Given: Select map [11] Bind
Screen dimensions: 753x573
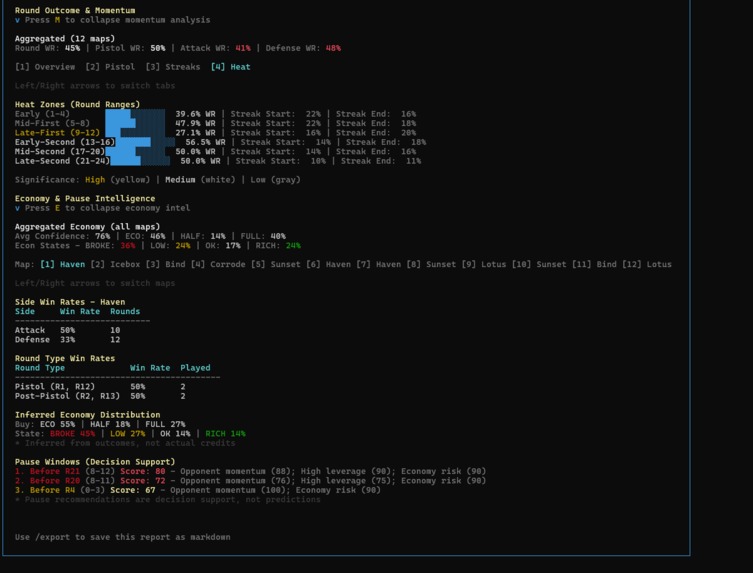Looking at the screenshot, I should point(595,264).
